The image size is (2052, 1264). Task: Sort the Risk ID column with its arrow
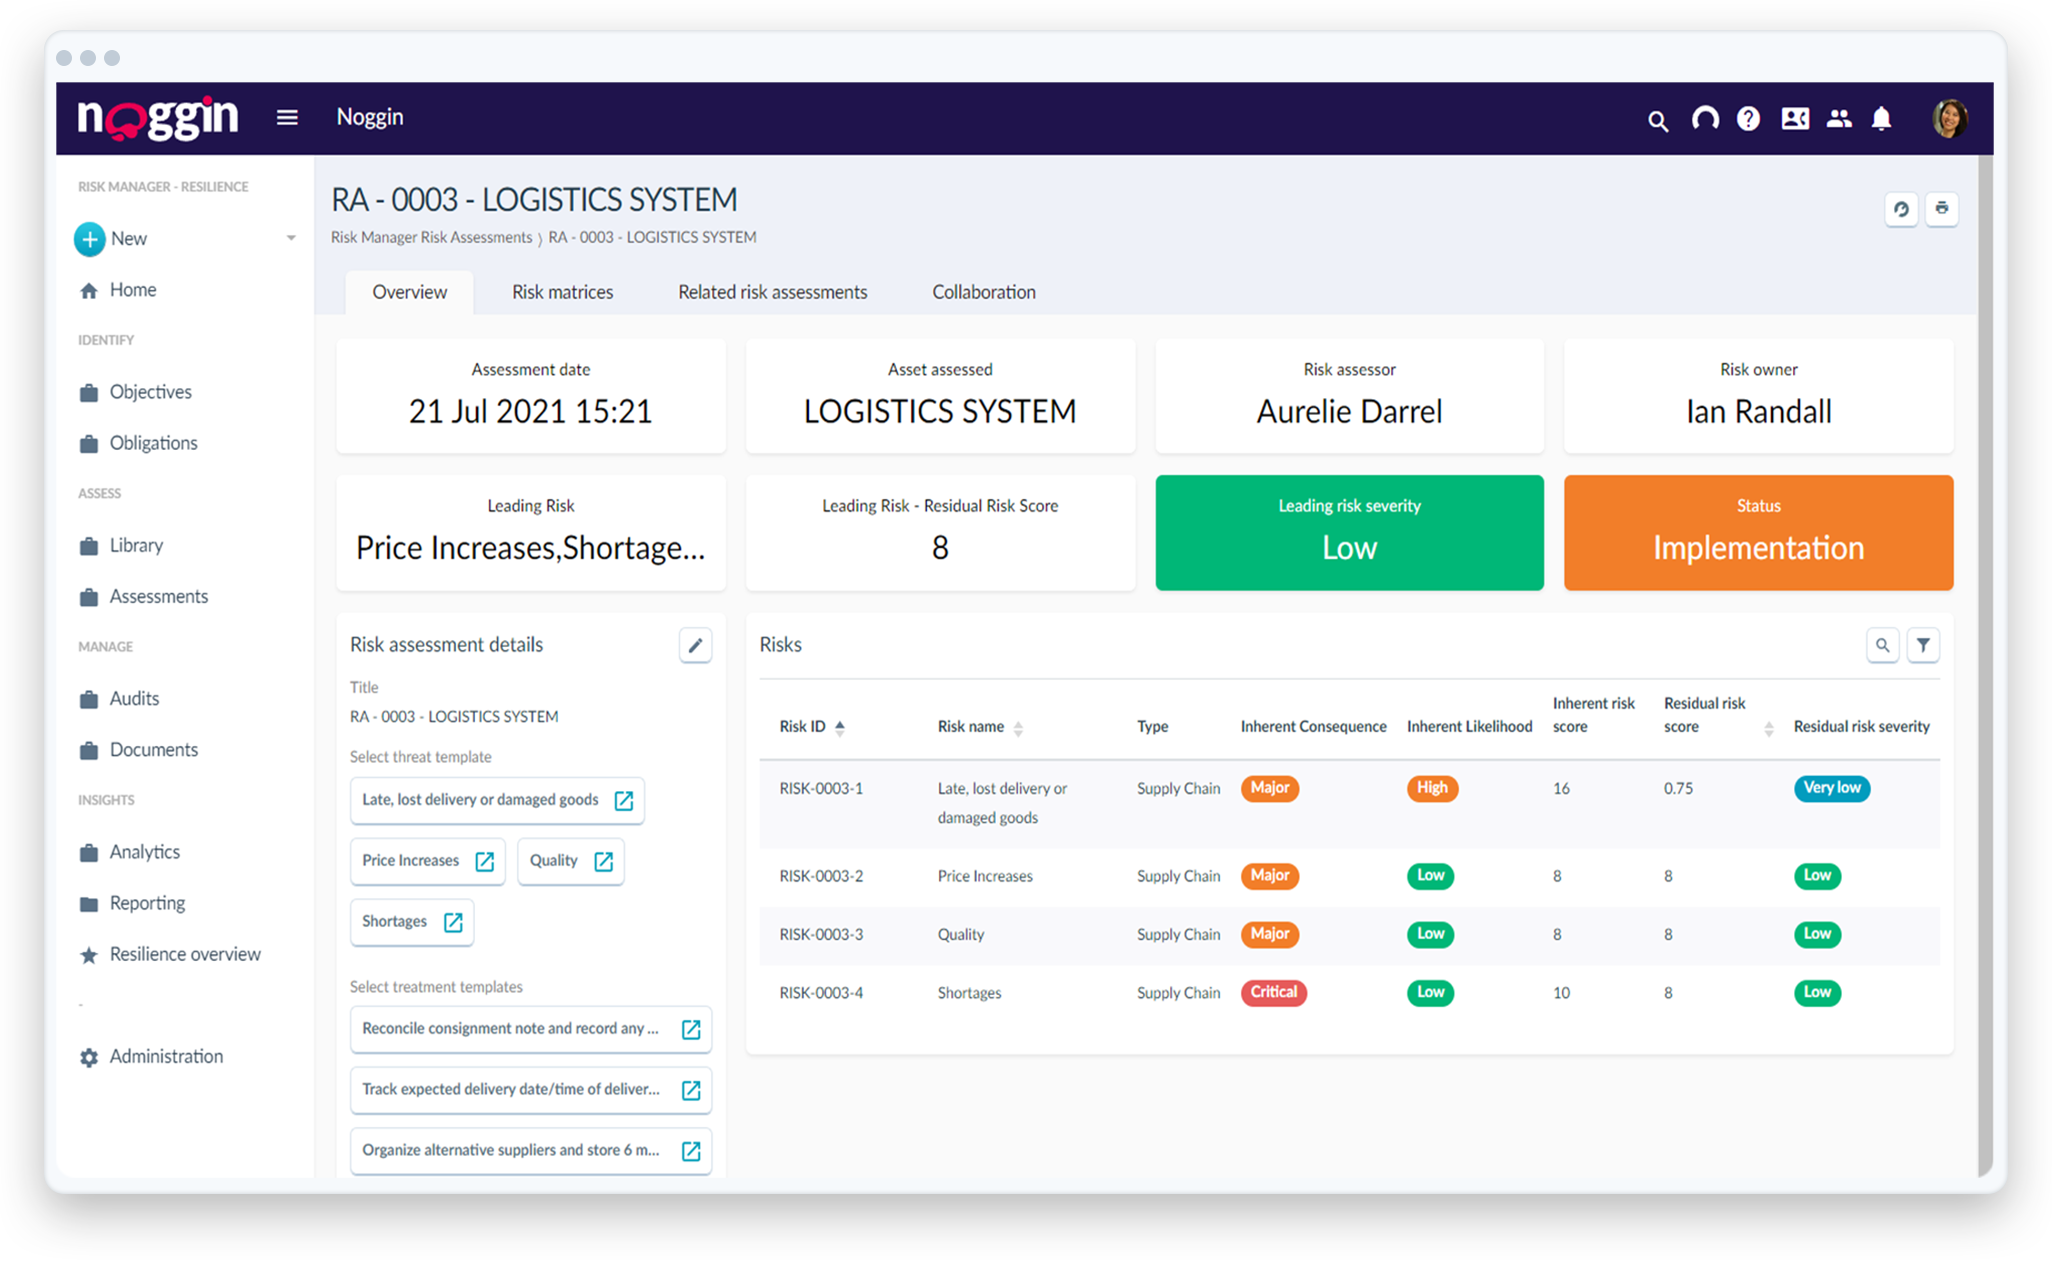click(x=840, y=727)
